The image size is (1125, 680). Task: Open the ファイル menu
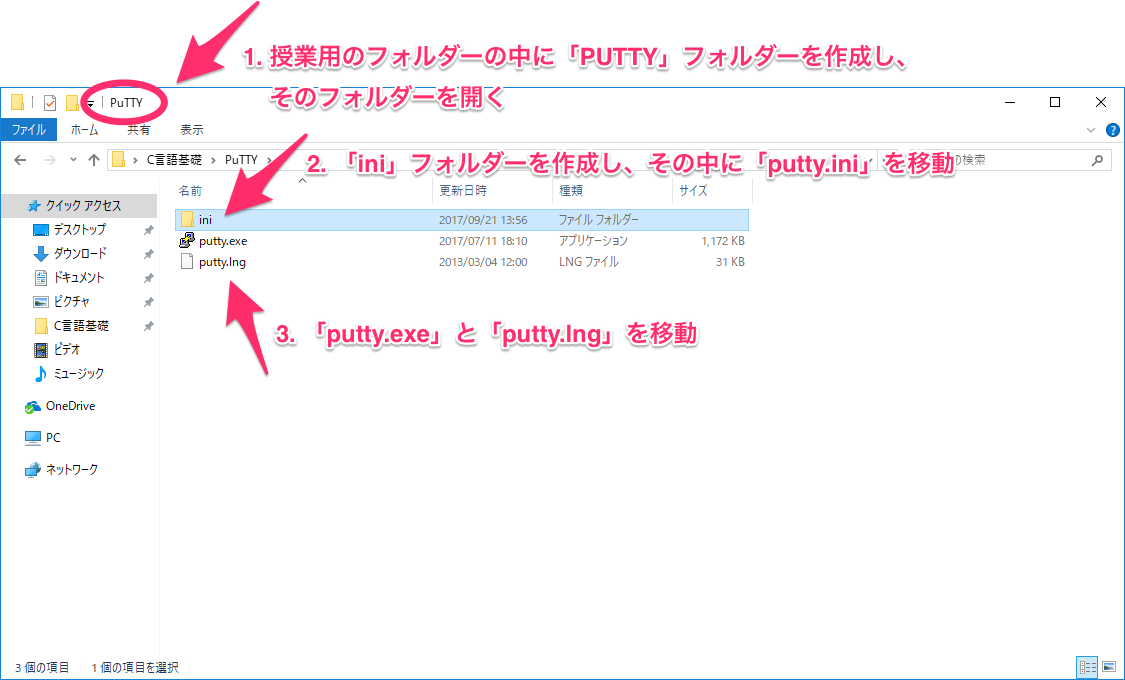[x=29, y=129]
